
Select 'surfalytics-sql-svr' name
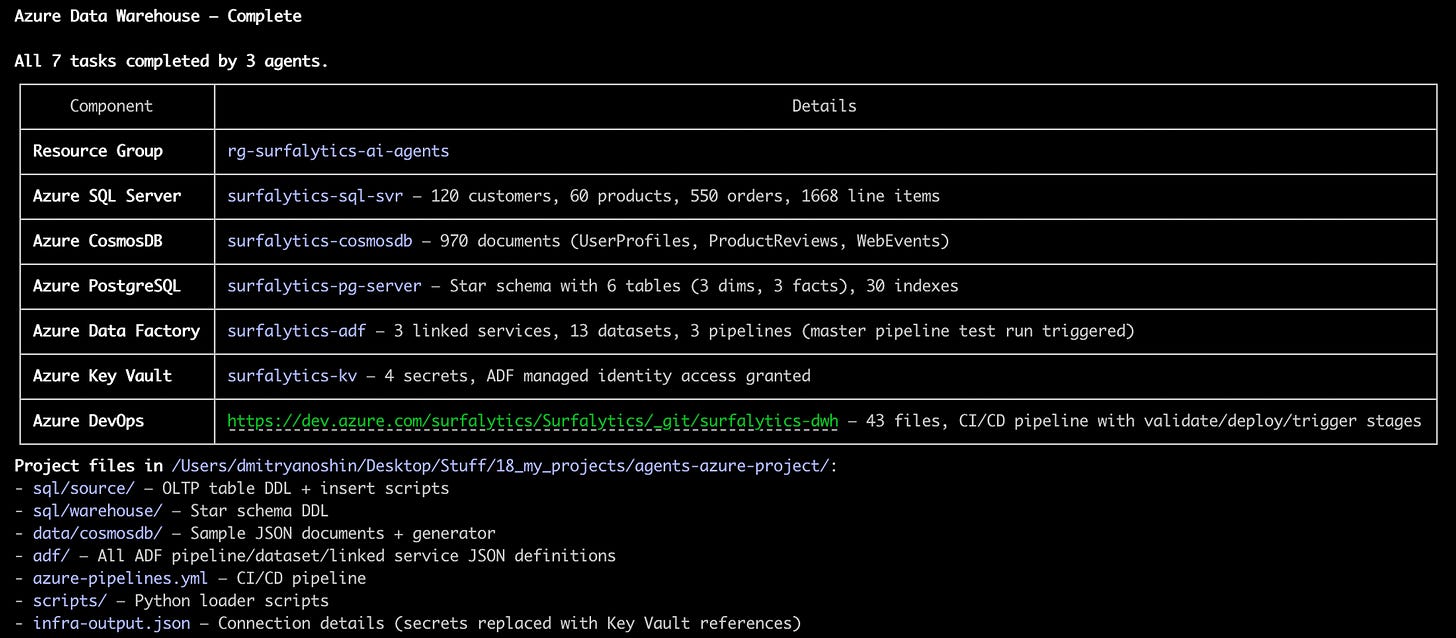pos(315,196)
